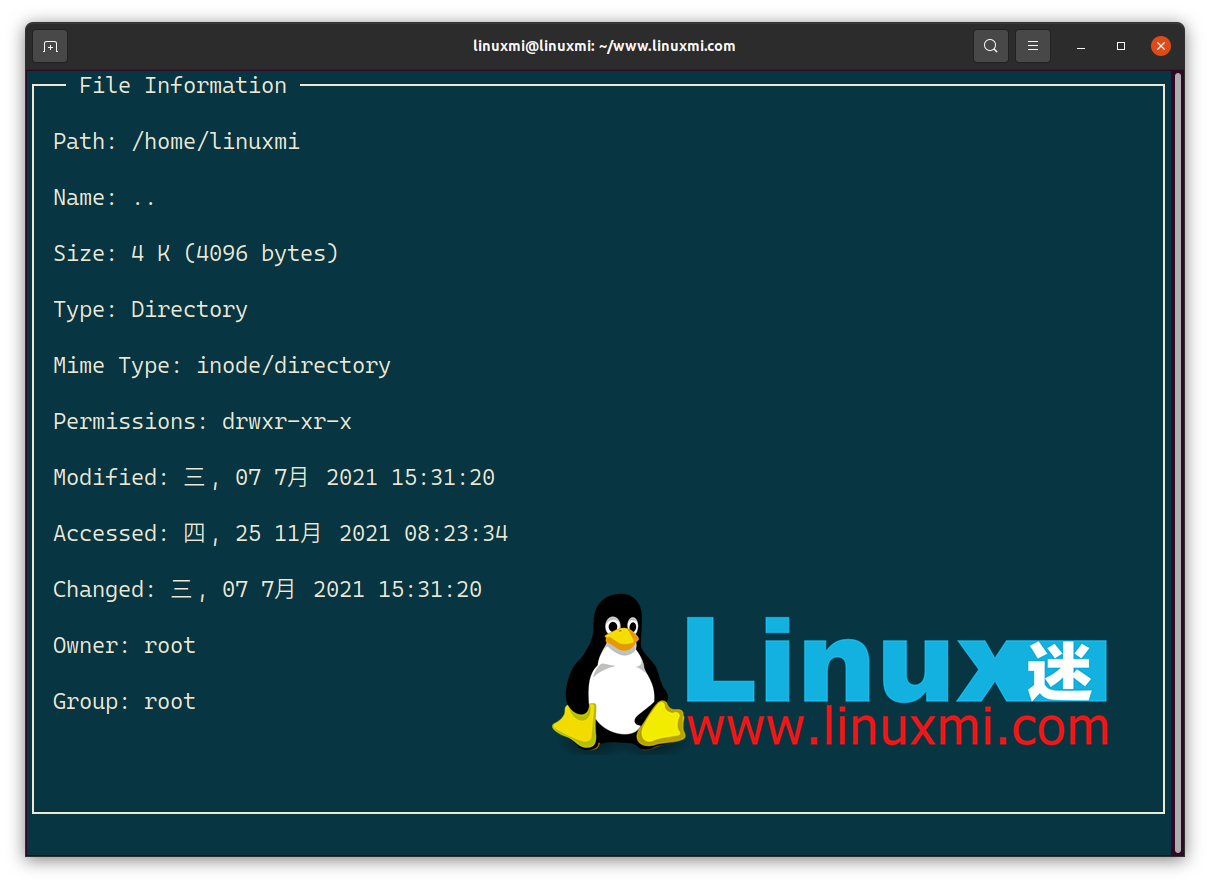
Task: Select the Modified date line
Action: (x=274, y=478)
